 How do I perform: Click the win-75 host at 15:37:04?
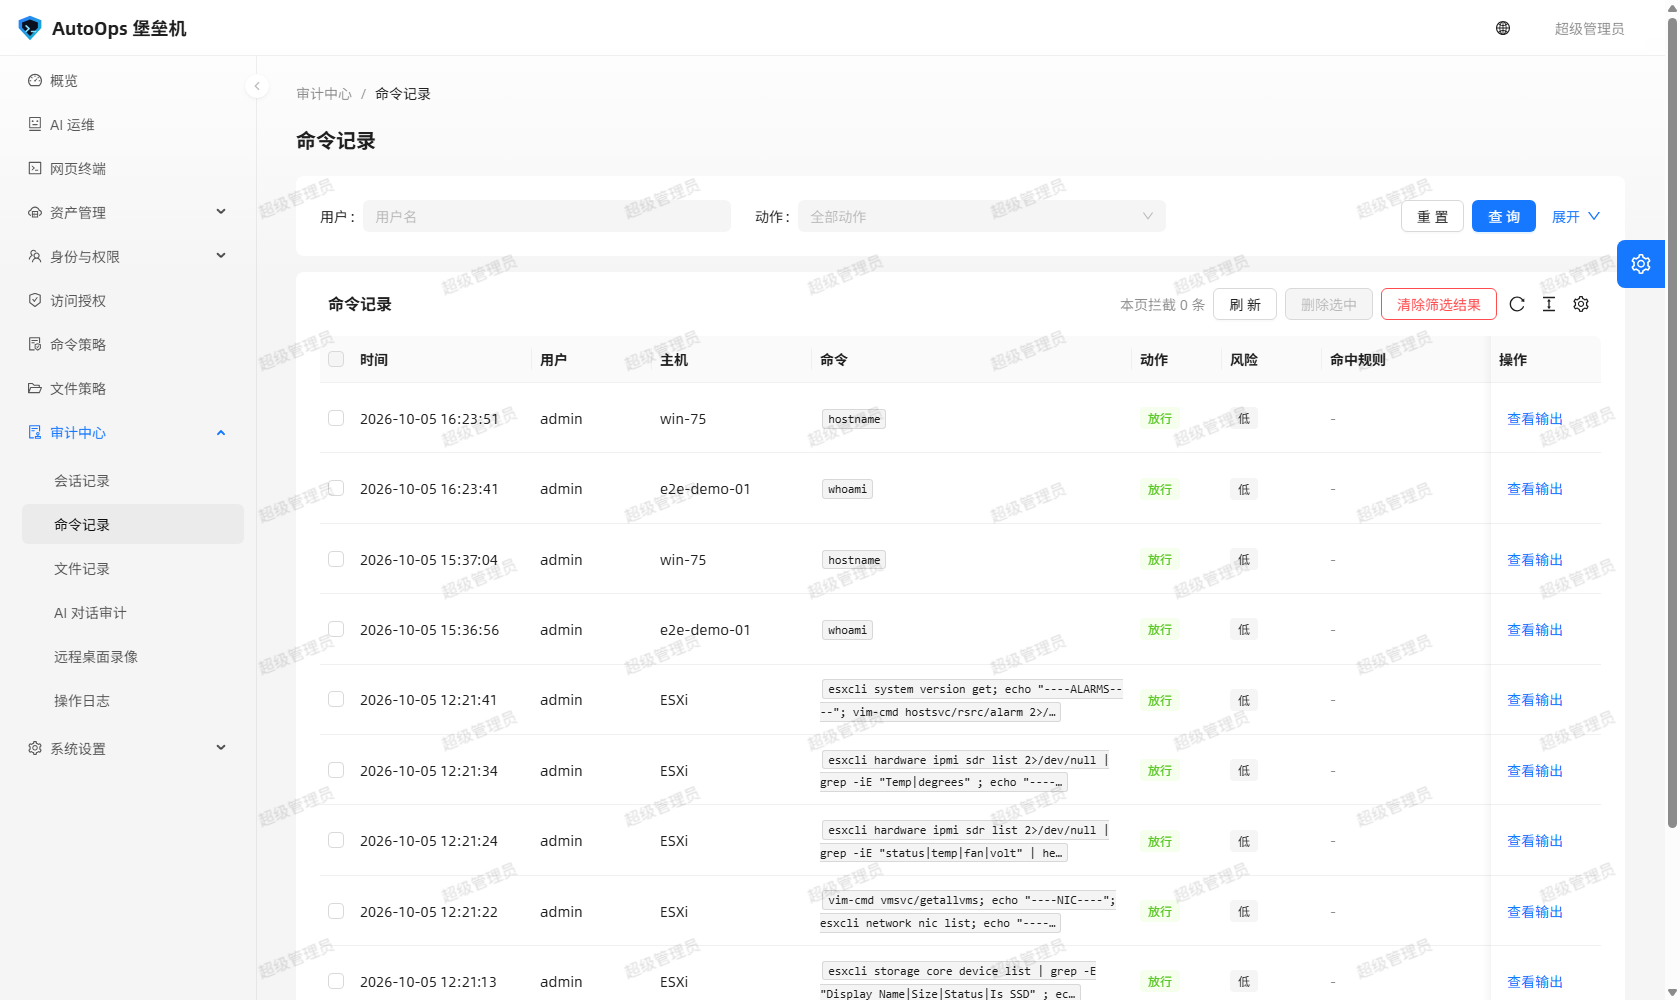tap(683, 559)
